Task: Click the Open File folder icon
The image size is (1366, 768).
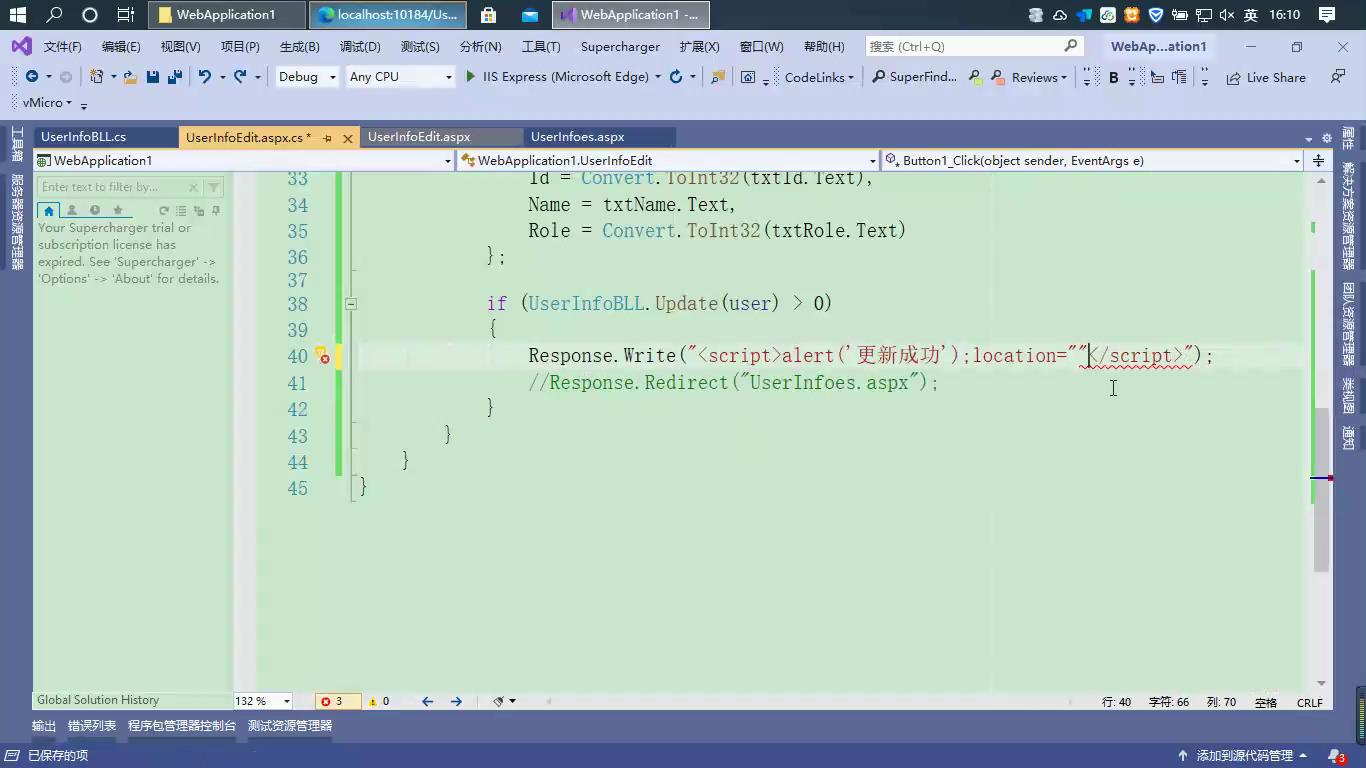Action: pos(130,77)
